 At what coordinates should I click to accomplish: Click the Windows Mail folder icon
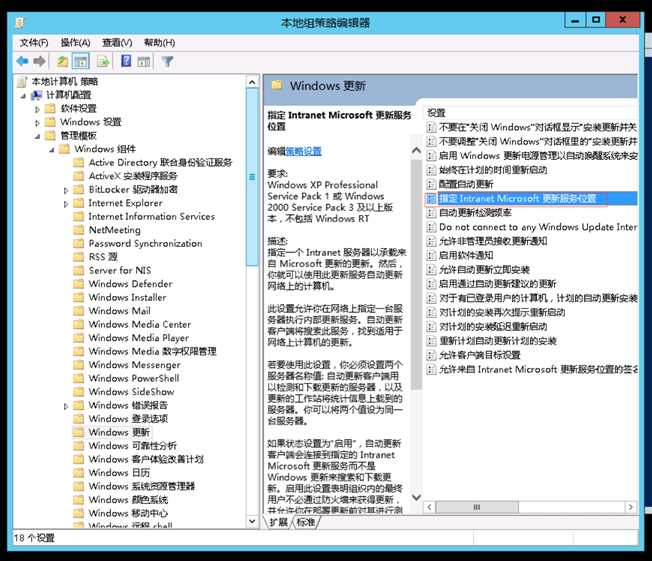click(79, 311)
